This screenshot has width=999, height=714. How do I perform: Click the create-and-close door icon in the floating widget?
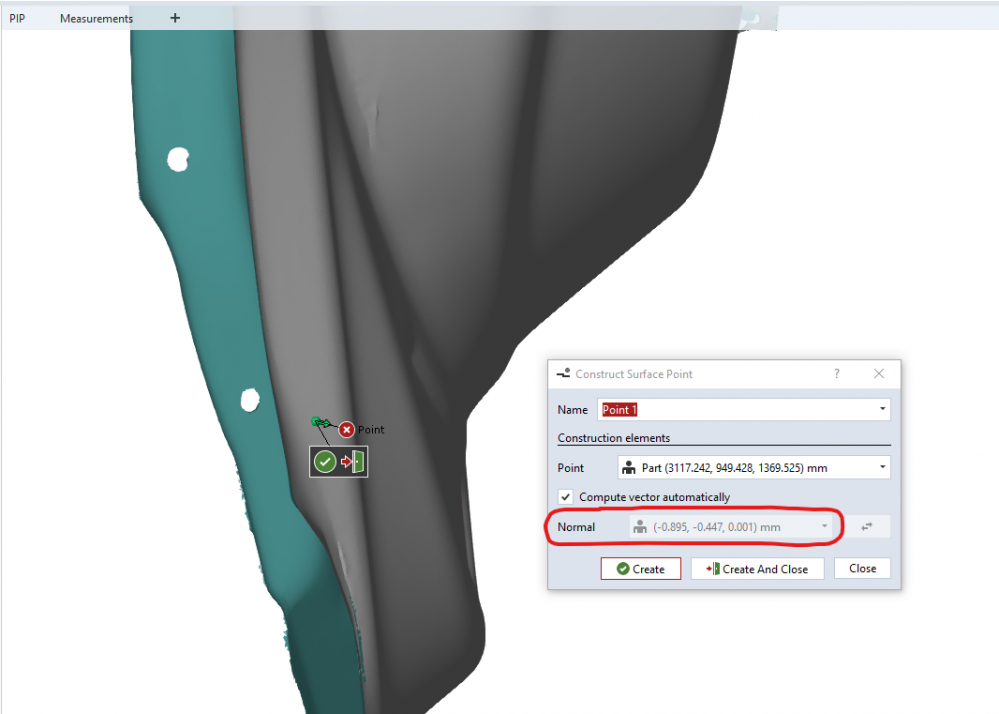coord(354,461)
